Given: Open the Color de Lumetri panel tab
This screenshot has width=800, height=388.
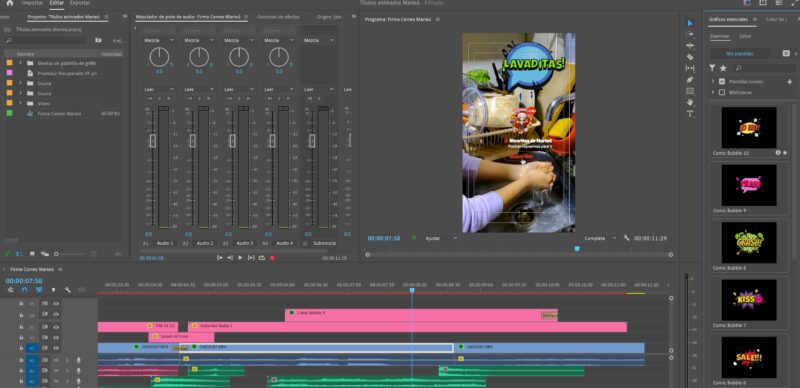Looking at the screenshot, I should [777, 19].
